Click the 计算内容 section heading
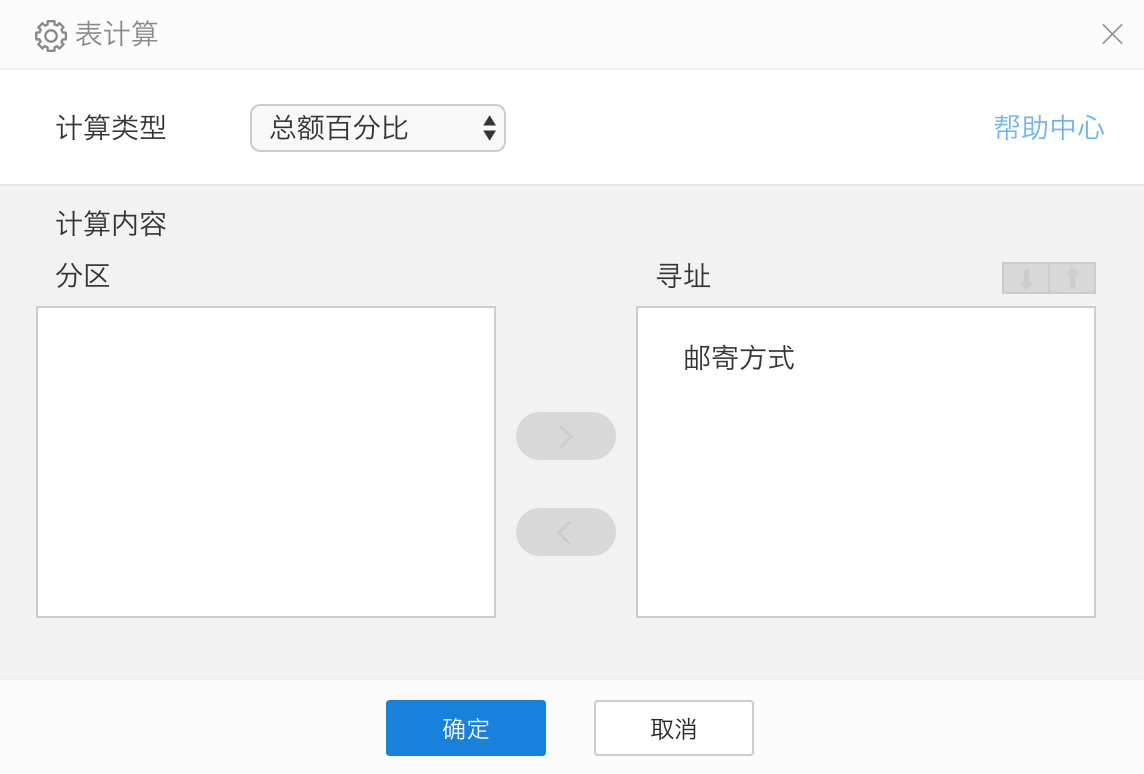 (x=111, y=224)
